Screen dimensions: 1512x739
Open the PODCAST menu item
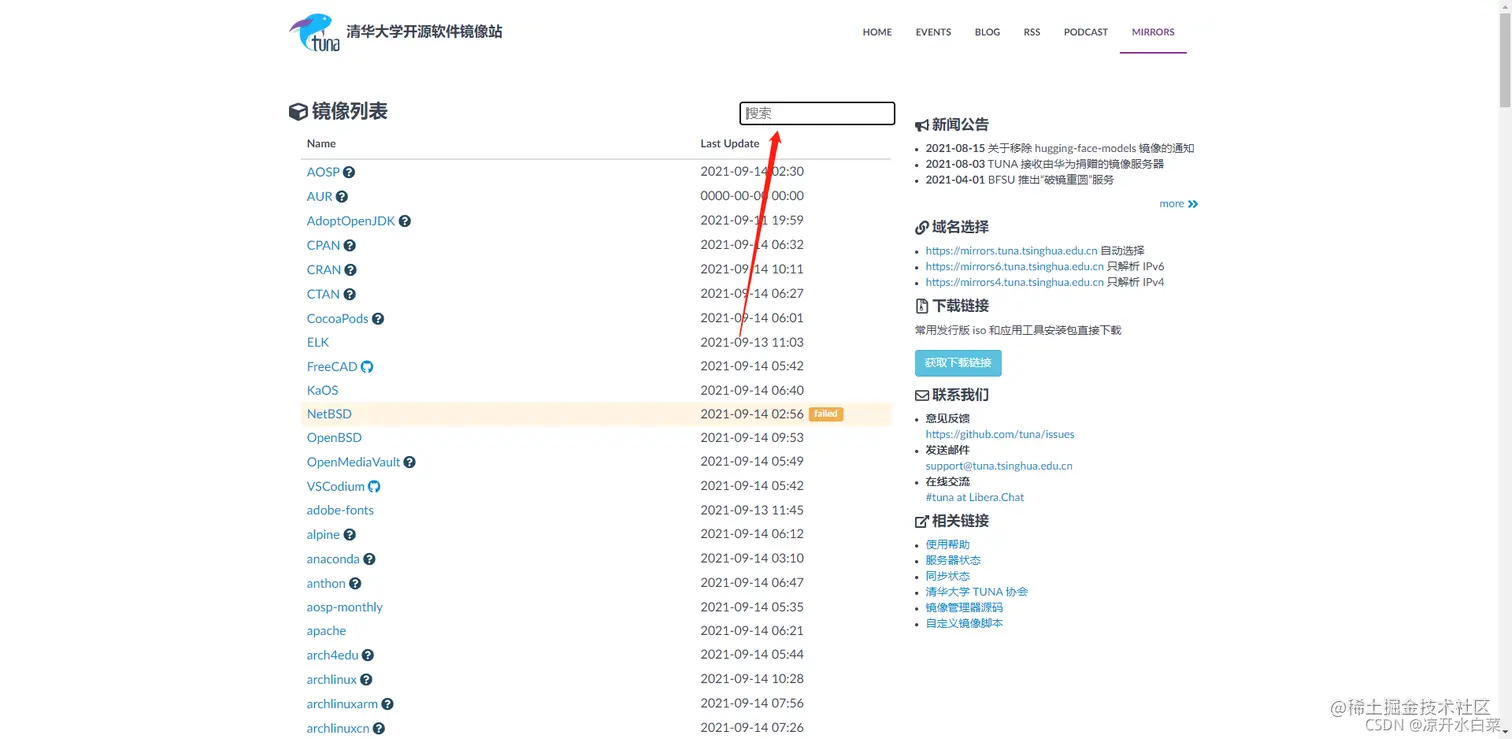click(x=1085, y=32)
